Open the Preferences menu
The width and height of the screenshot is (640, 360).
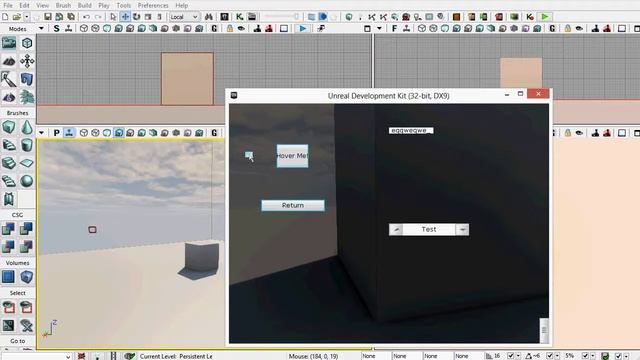(153, 5)
